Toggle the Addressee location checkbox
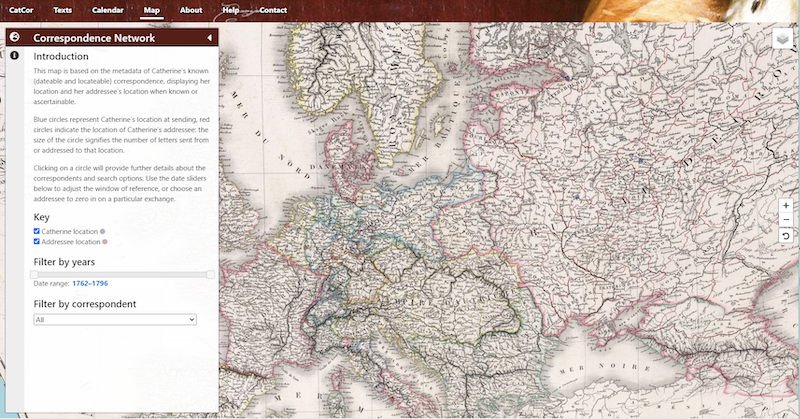This screenshot has height=419, width=800. click(37, 241)
